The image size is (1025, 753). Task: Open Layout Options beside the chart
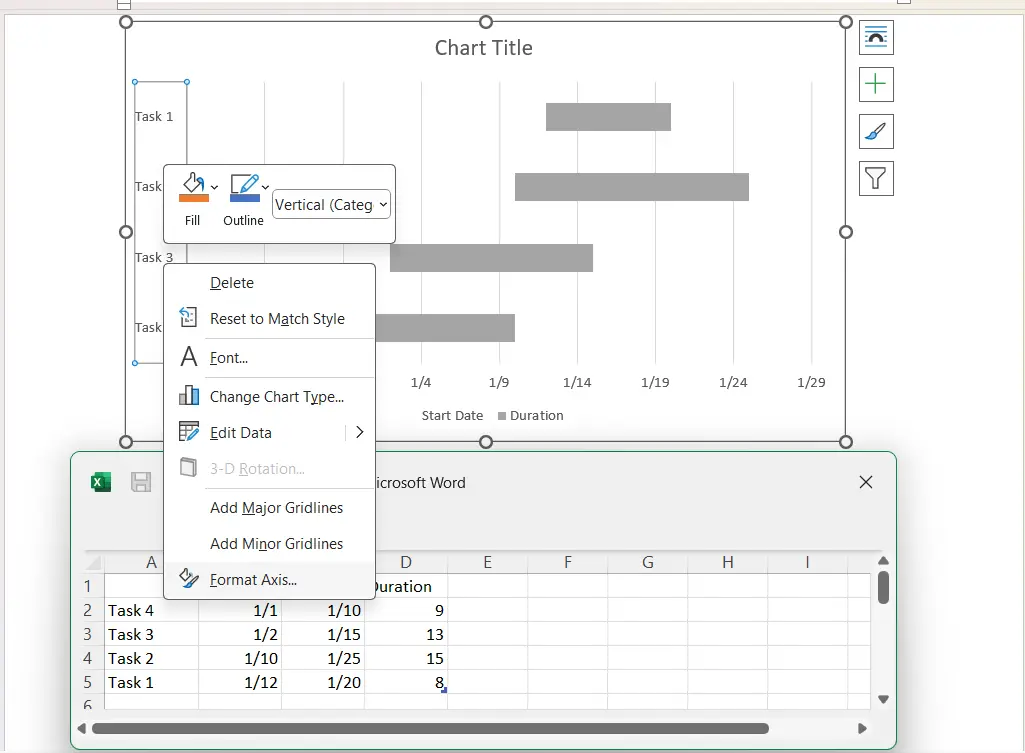point(876,38)
